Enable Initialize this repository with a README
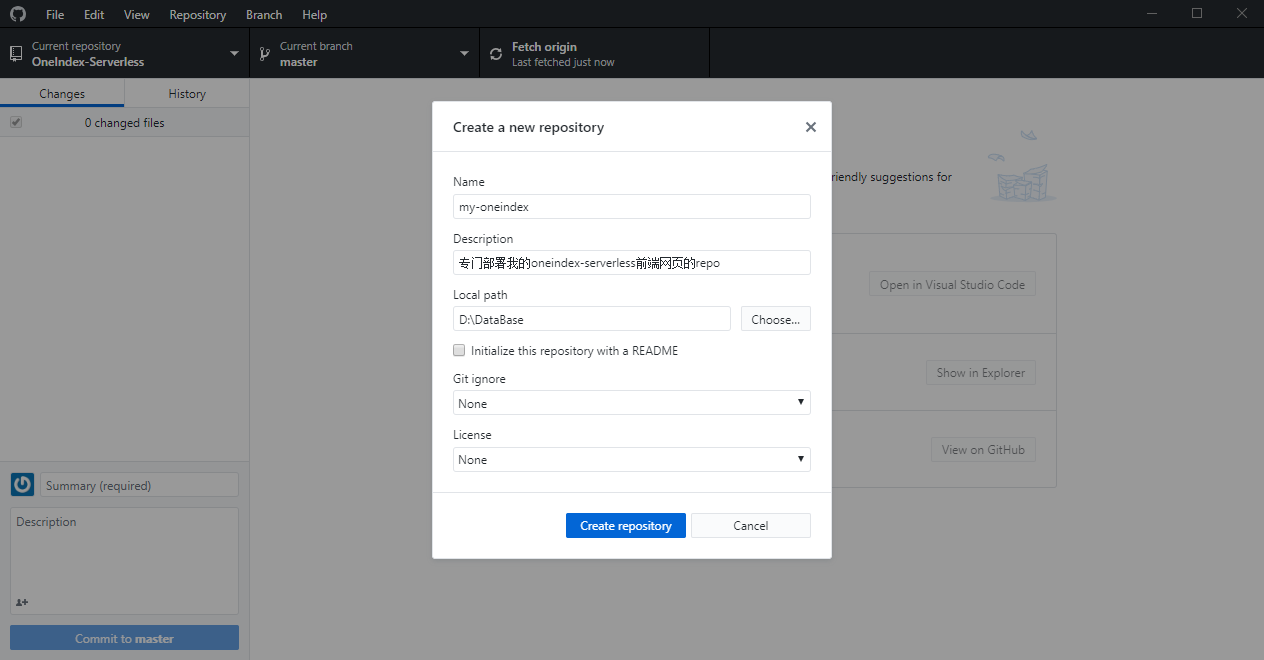 click(x=460, y=351)
